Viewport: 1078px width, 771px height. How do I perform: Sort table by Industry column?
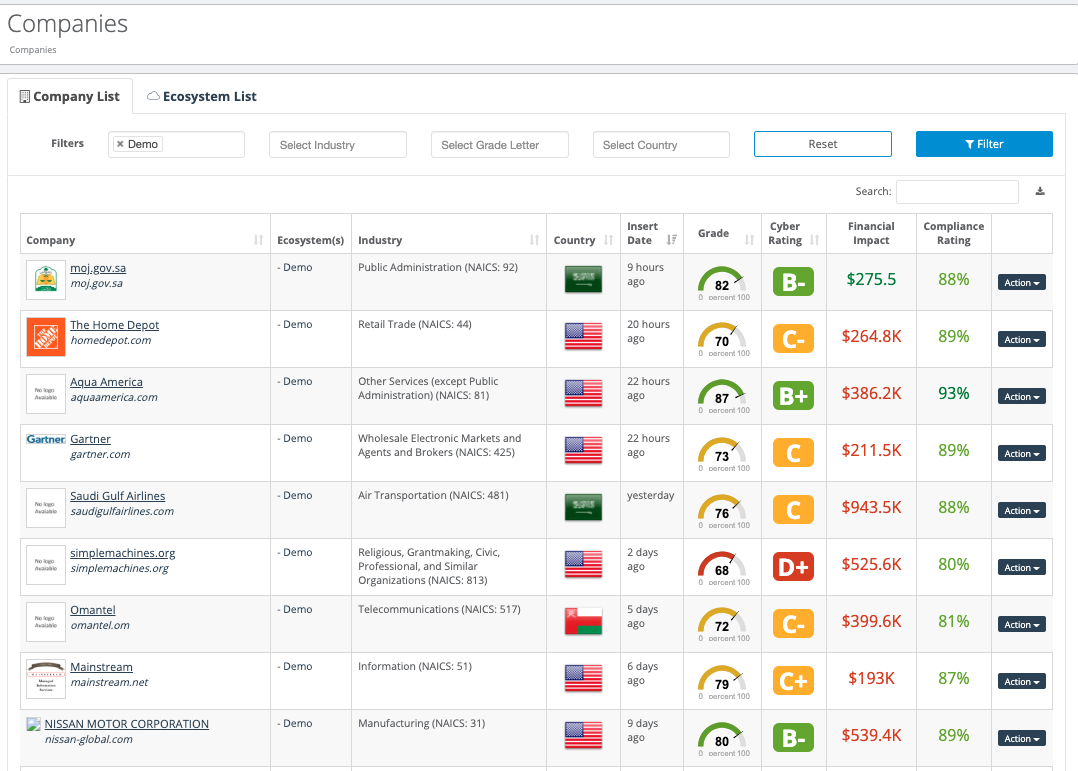pos(534,240)
